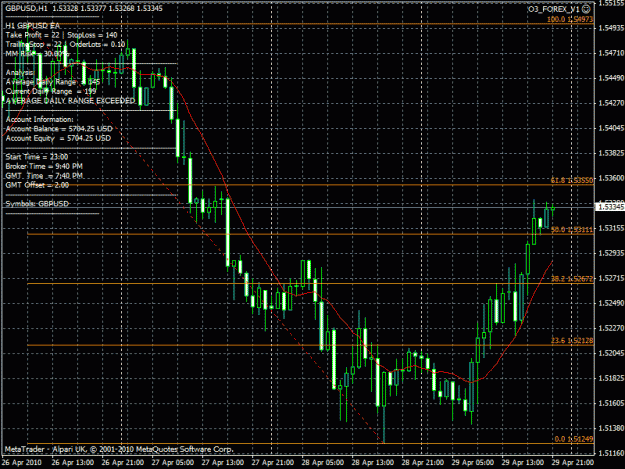
Task: Select the 50.0 1.53111 Fibonacci level label
Action: pyautogui.click(x=572, y=230)
